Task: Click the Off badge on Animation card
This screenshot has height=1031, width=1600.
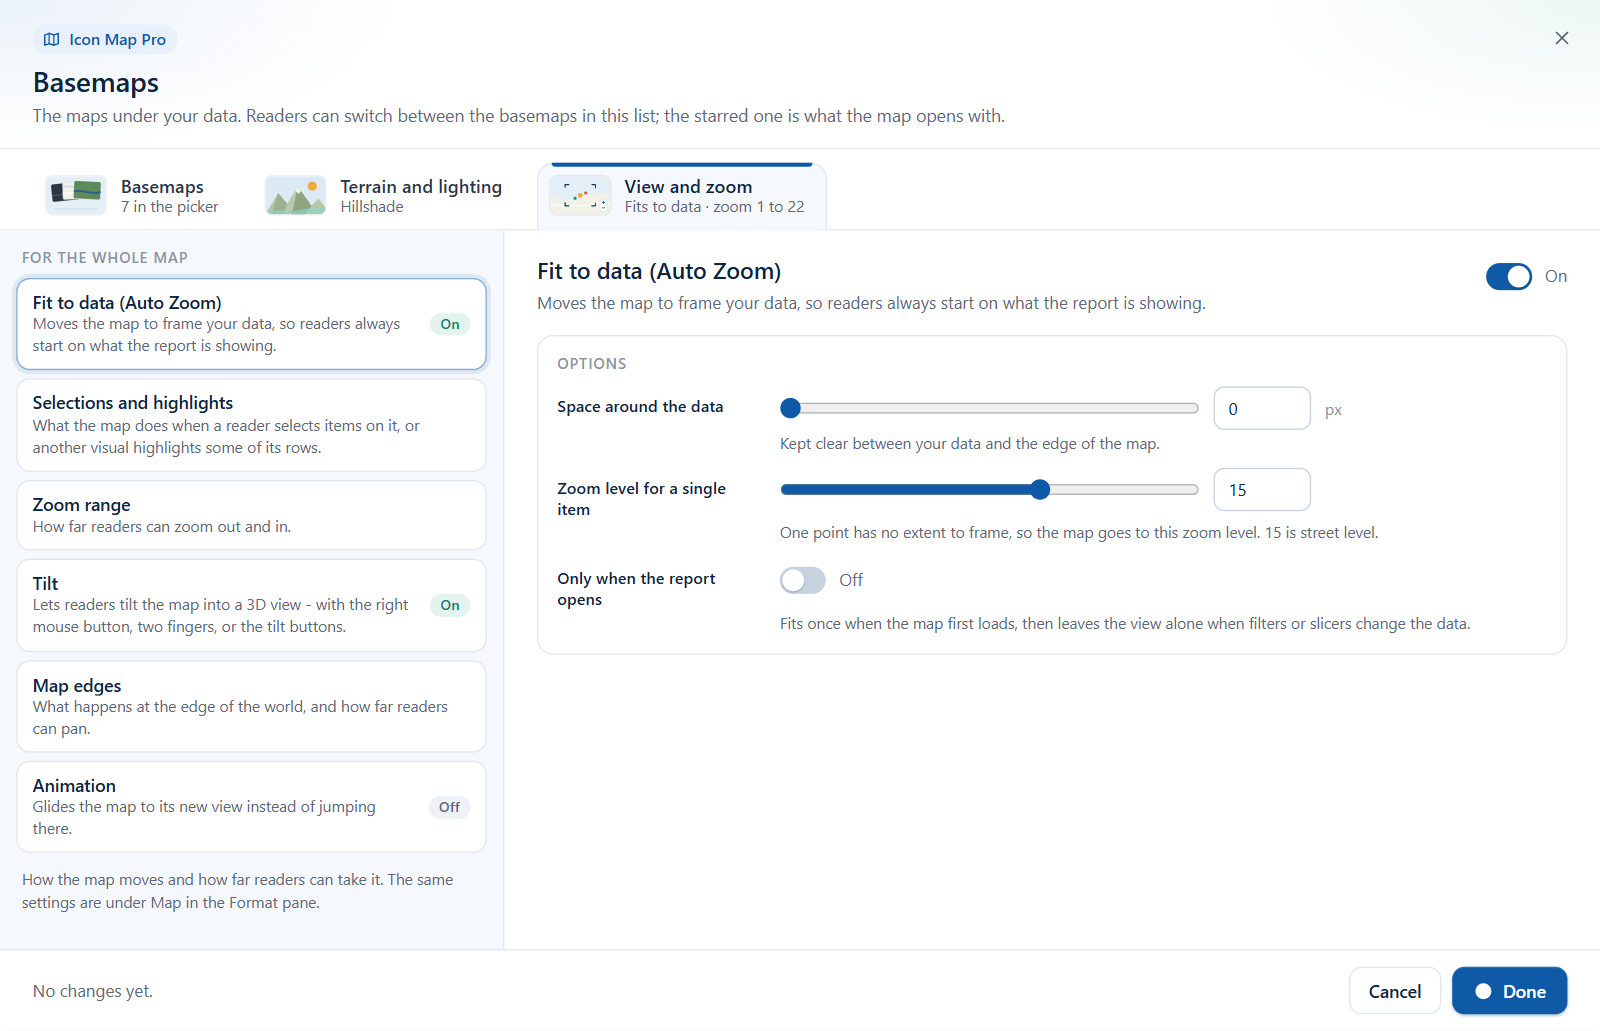Action: pos(450,807)
